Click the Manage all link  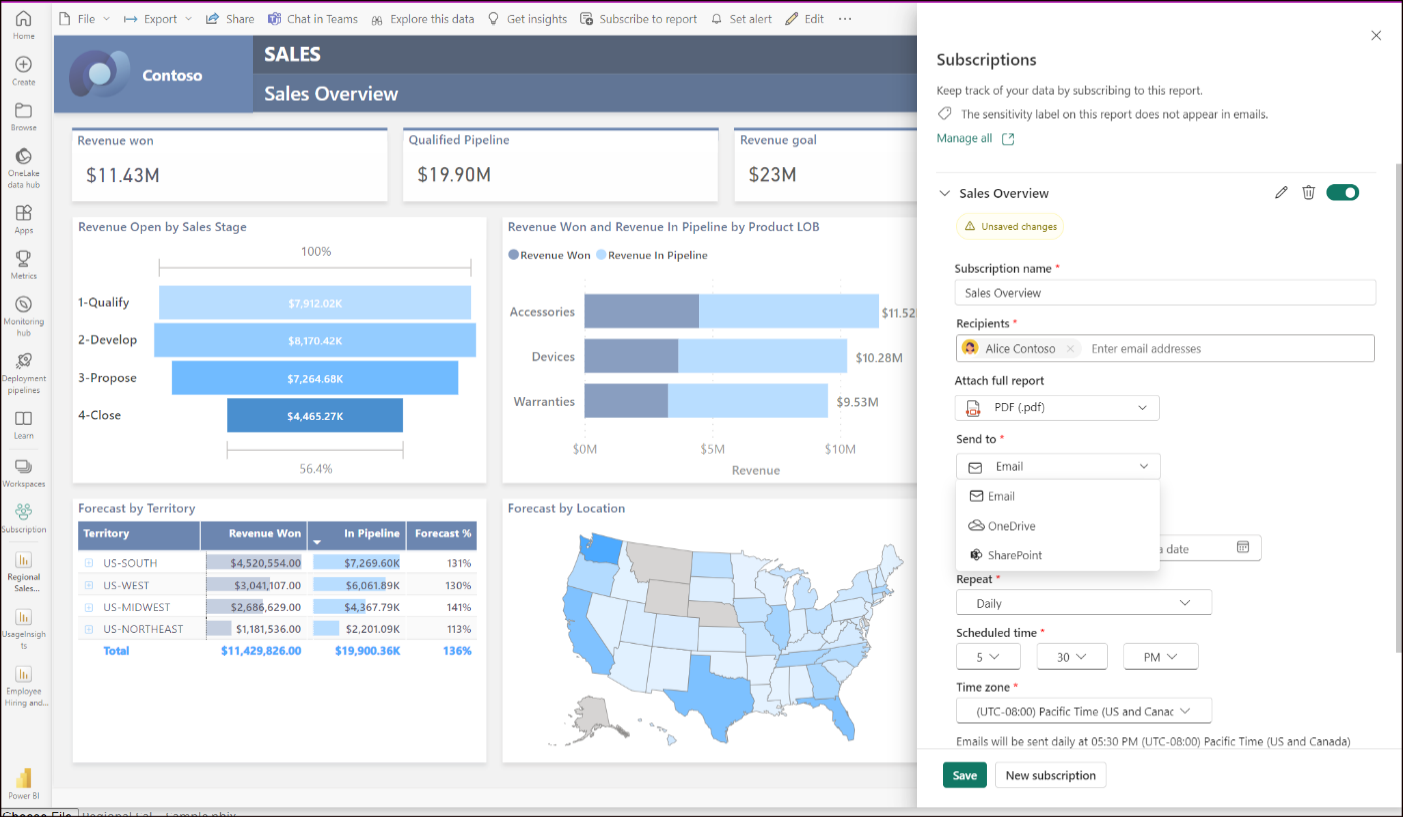tap(964, 139)
